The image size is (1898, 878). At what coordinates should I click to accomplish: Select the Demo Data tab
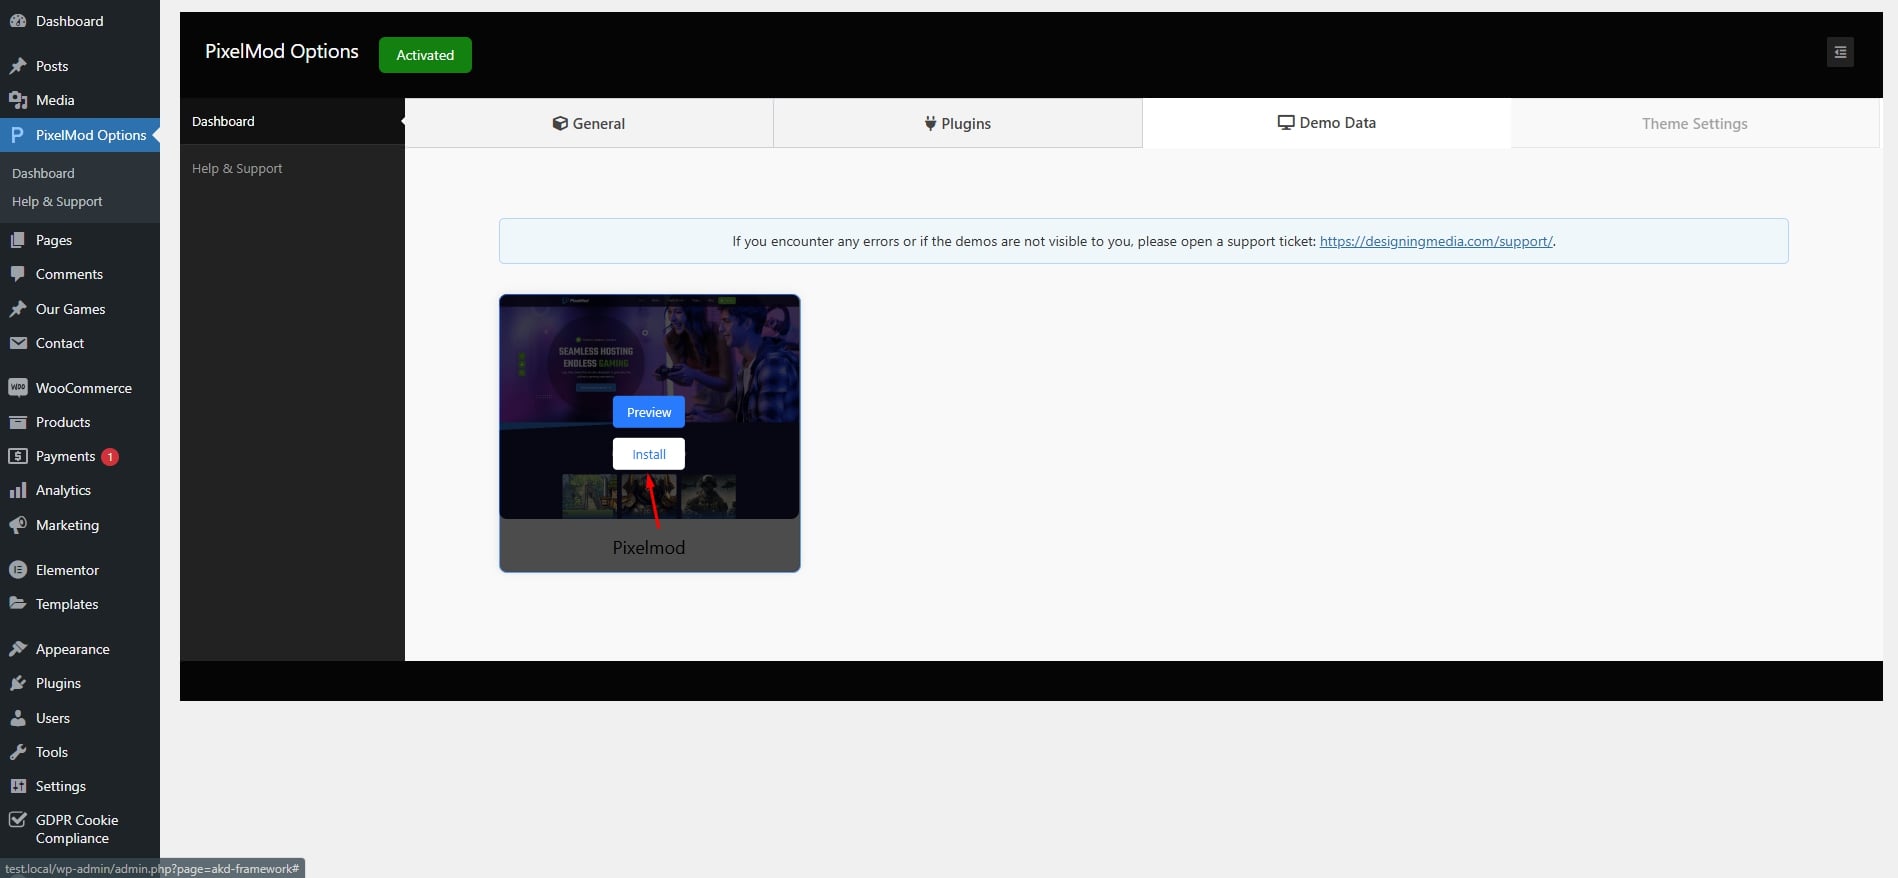1327,123
